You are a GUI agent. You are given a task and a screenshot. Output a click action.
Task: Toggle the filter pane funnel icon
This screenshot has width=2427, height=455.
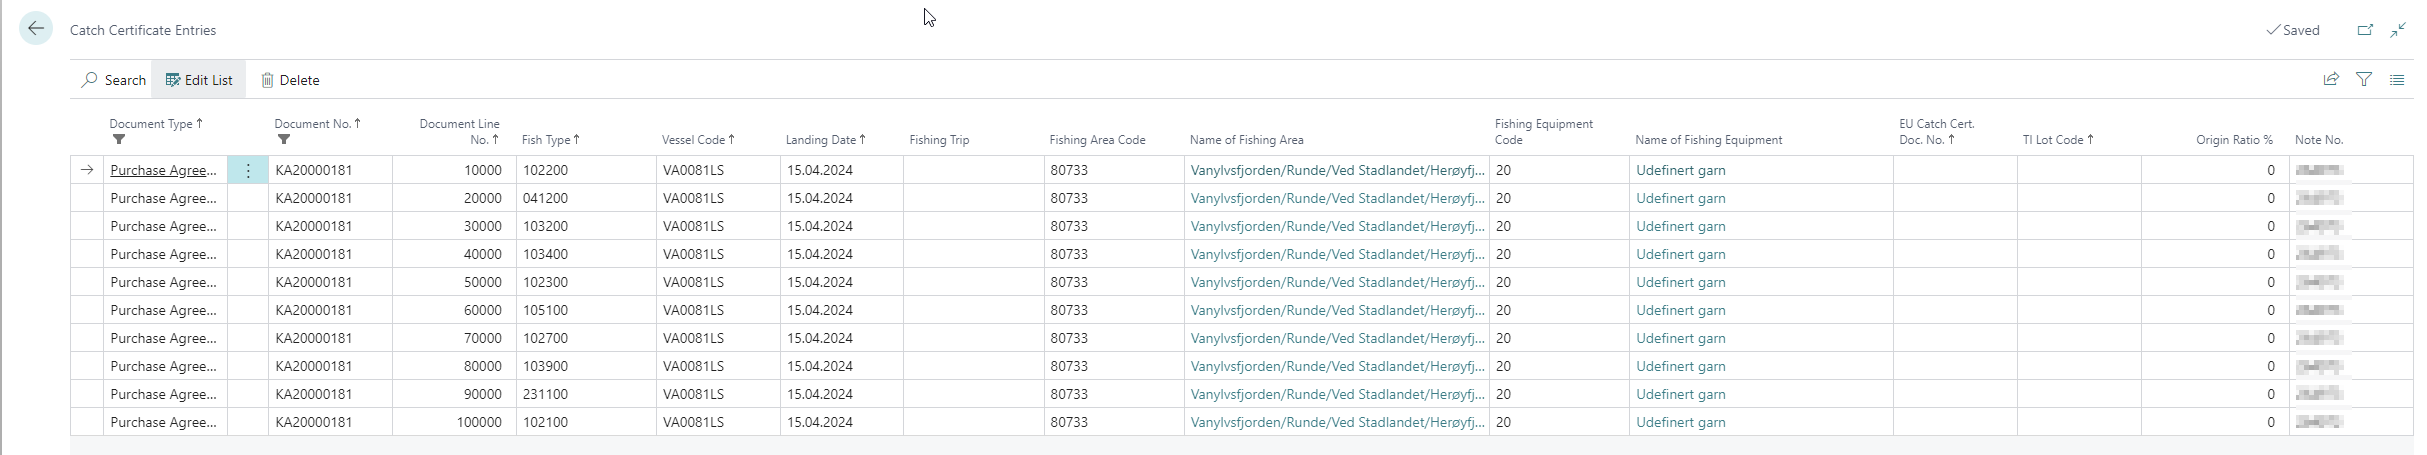(2364, 79)
